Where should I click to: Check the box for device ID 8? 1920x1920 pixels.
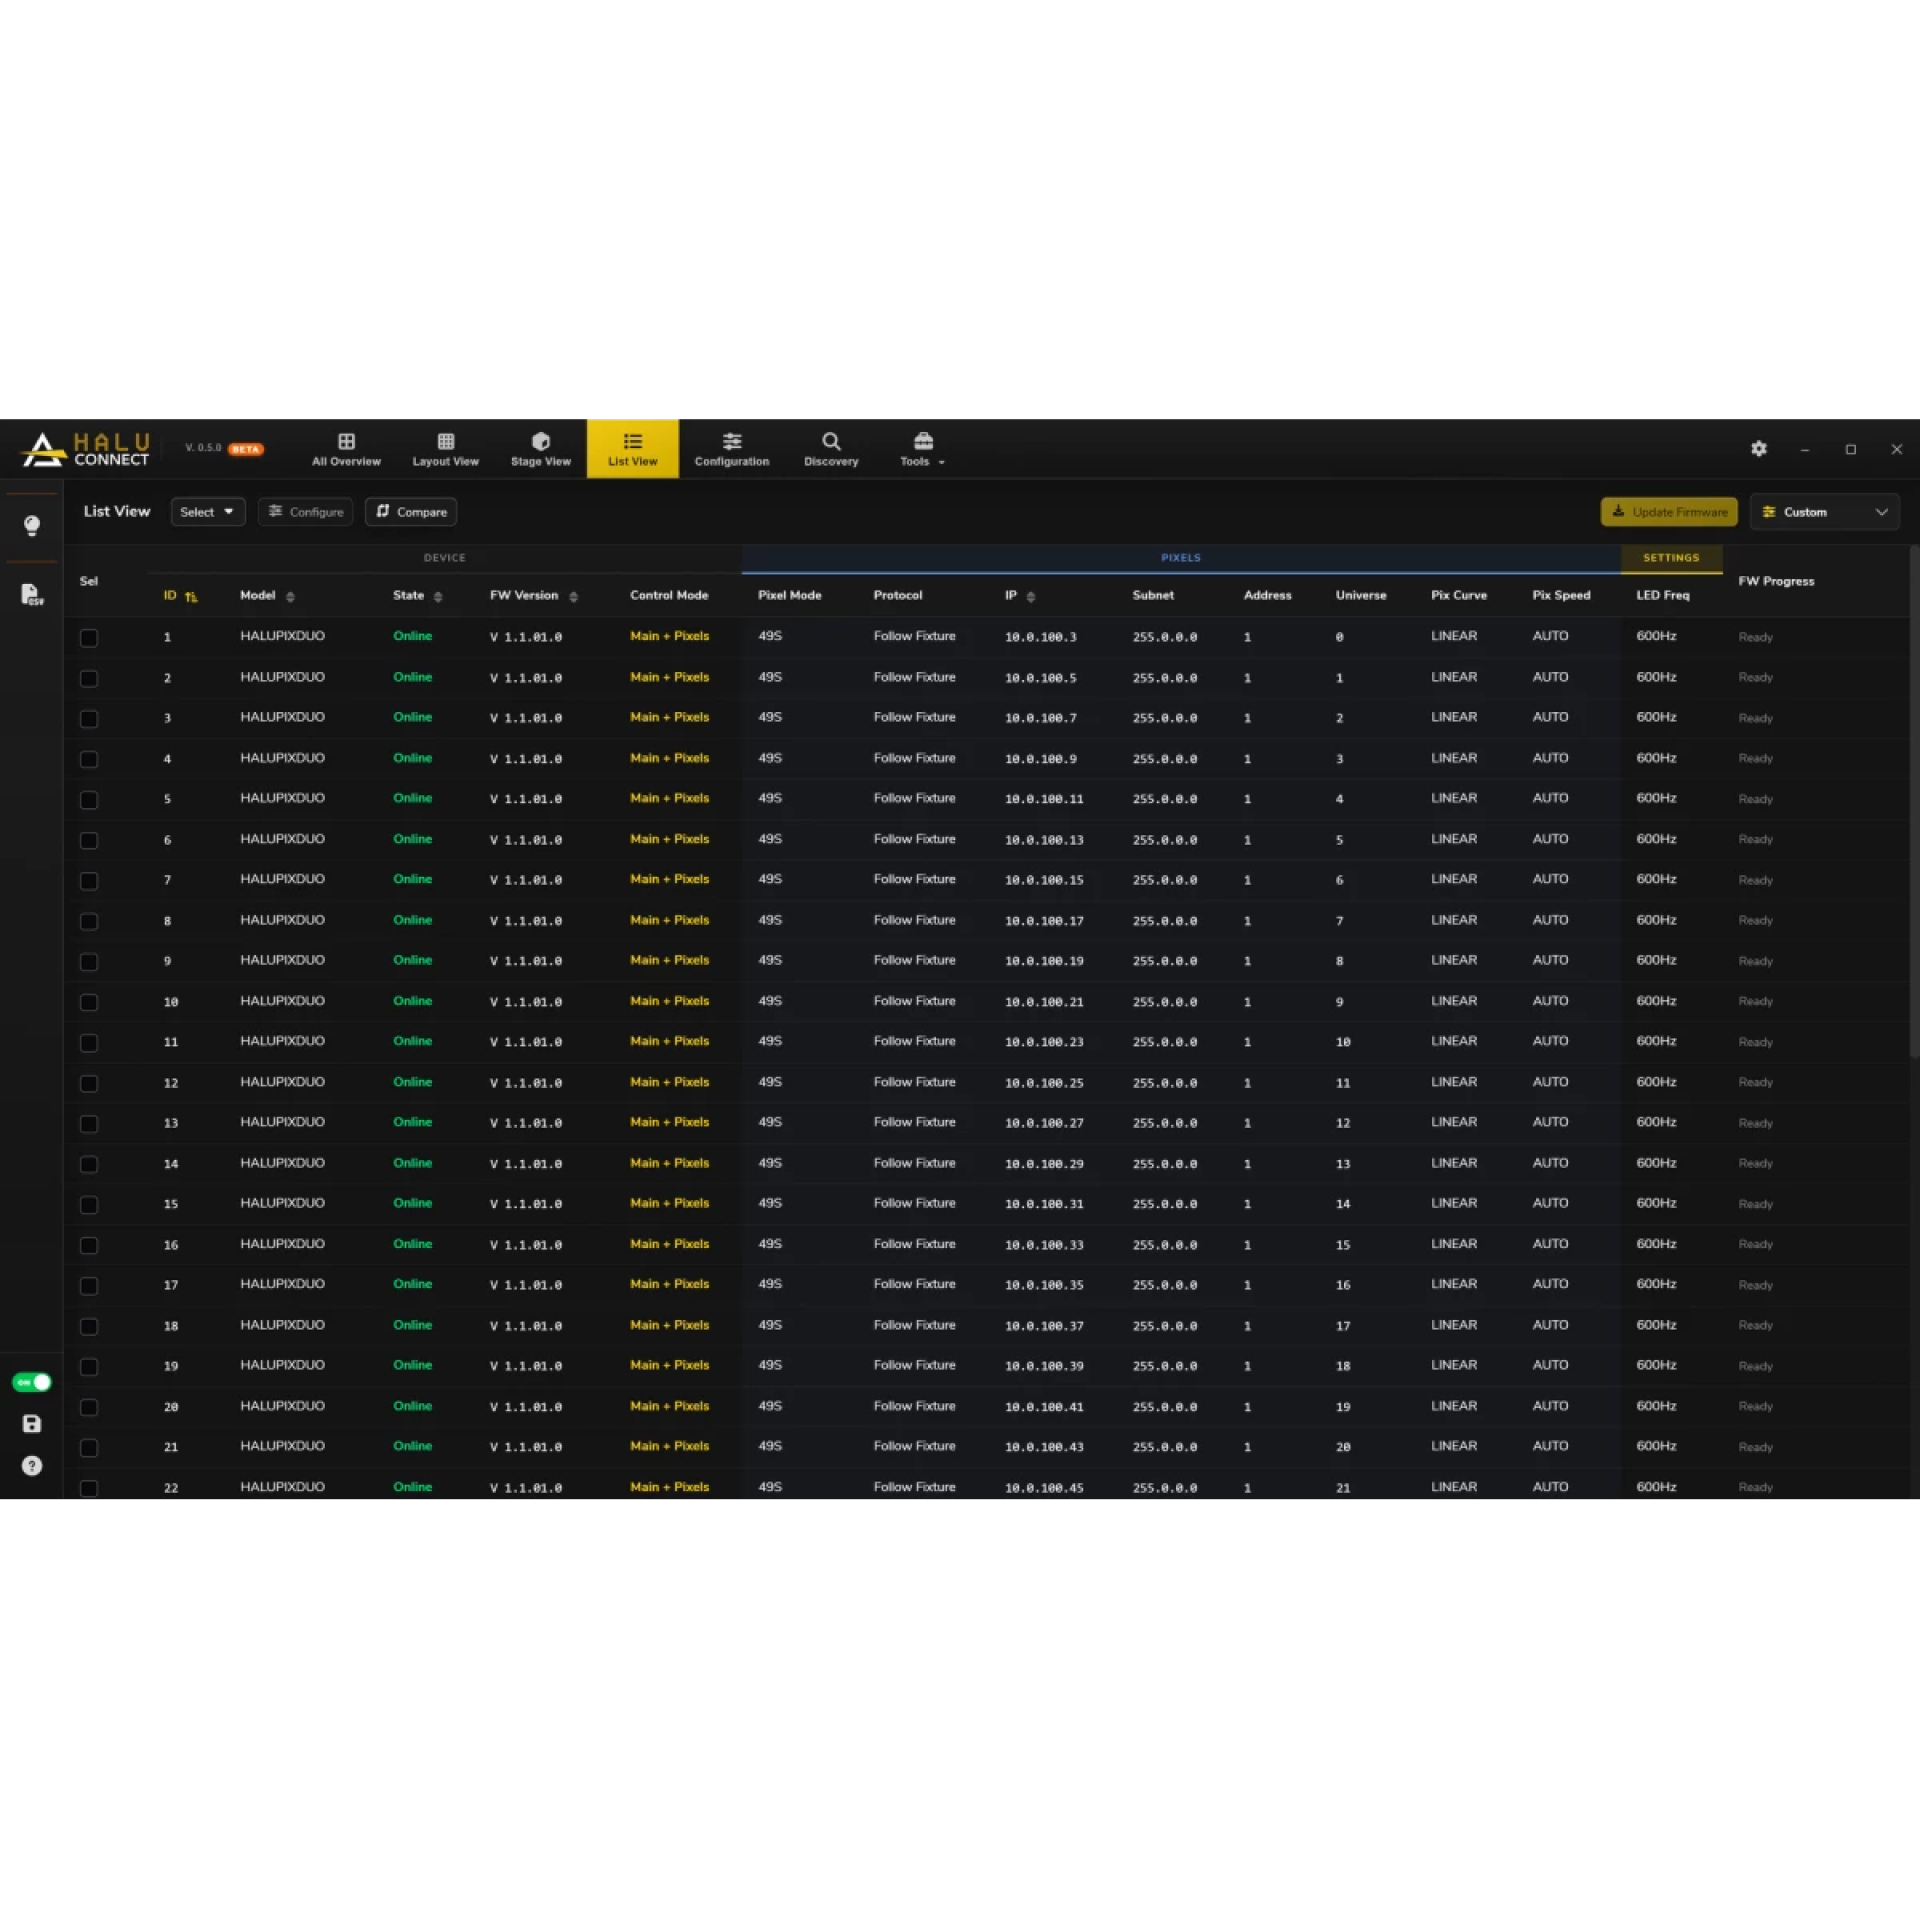(x=89, y=921)
